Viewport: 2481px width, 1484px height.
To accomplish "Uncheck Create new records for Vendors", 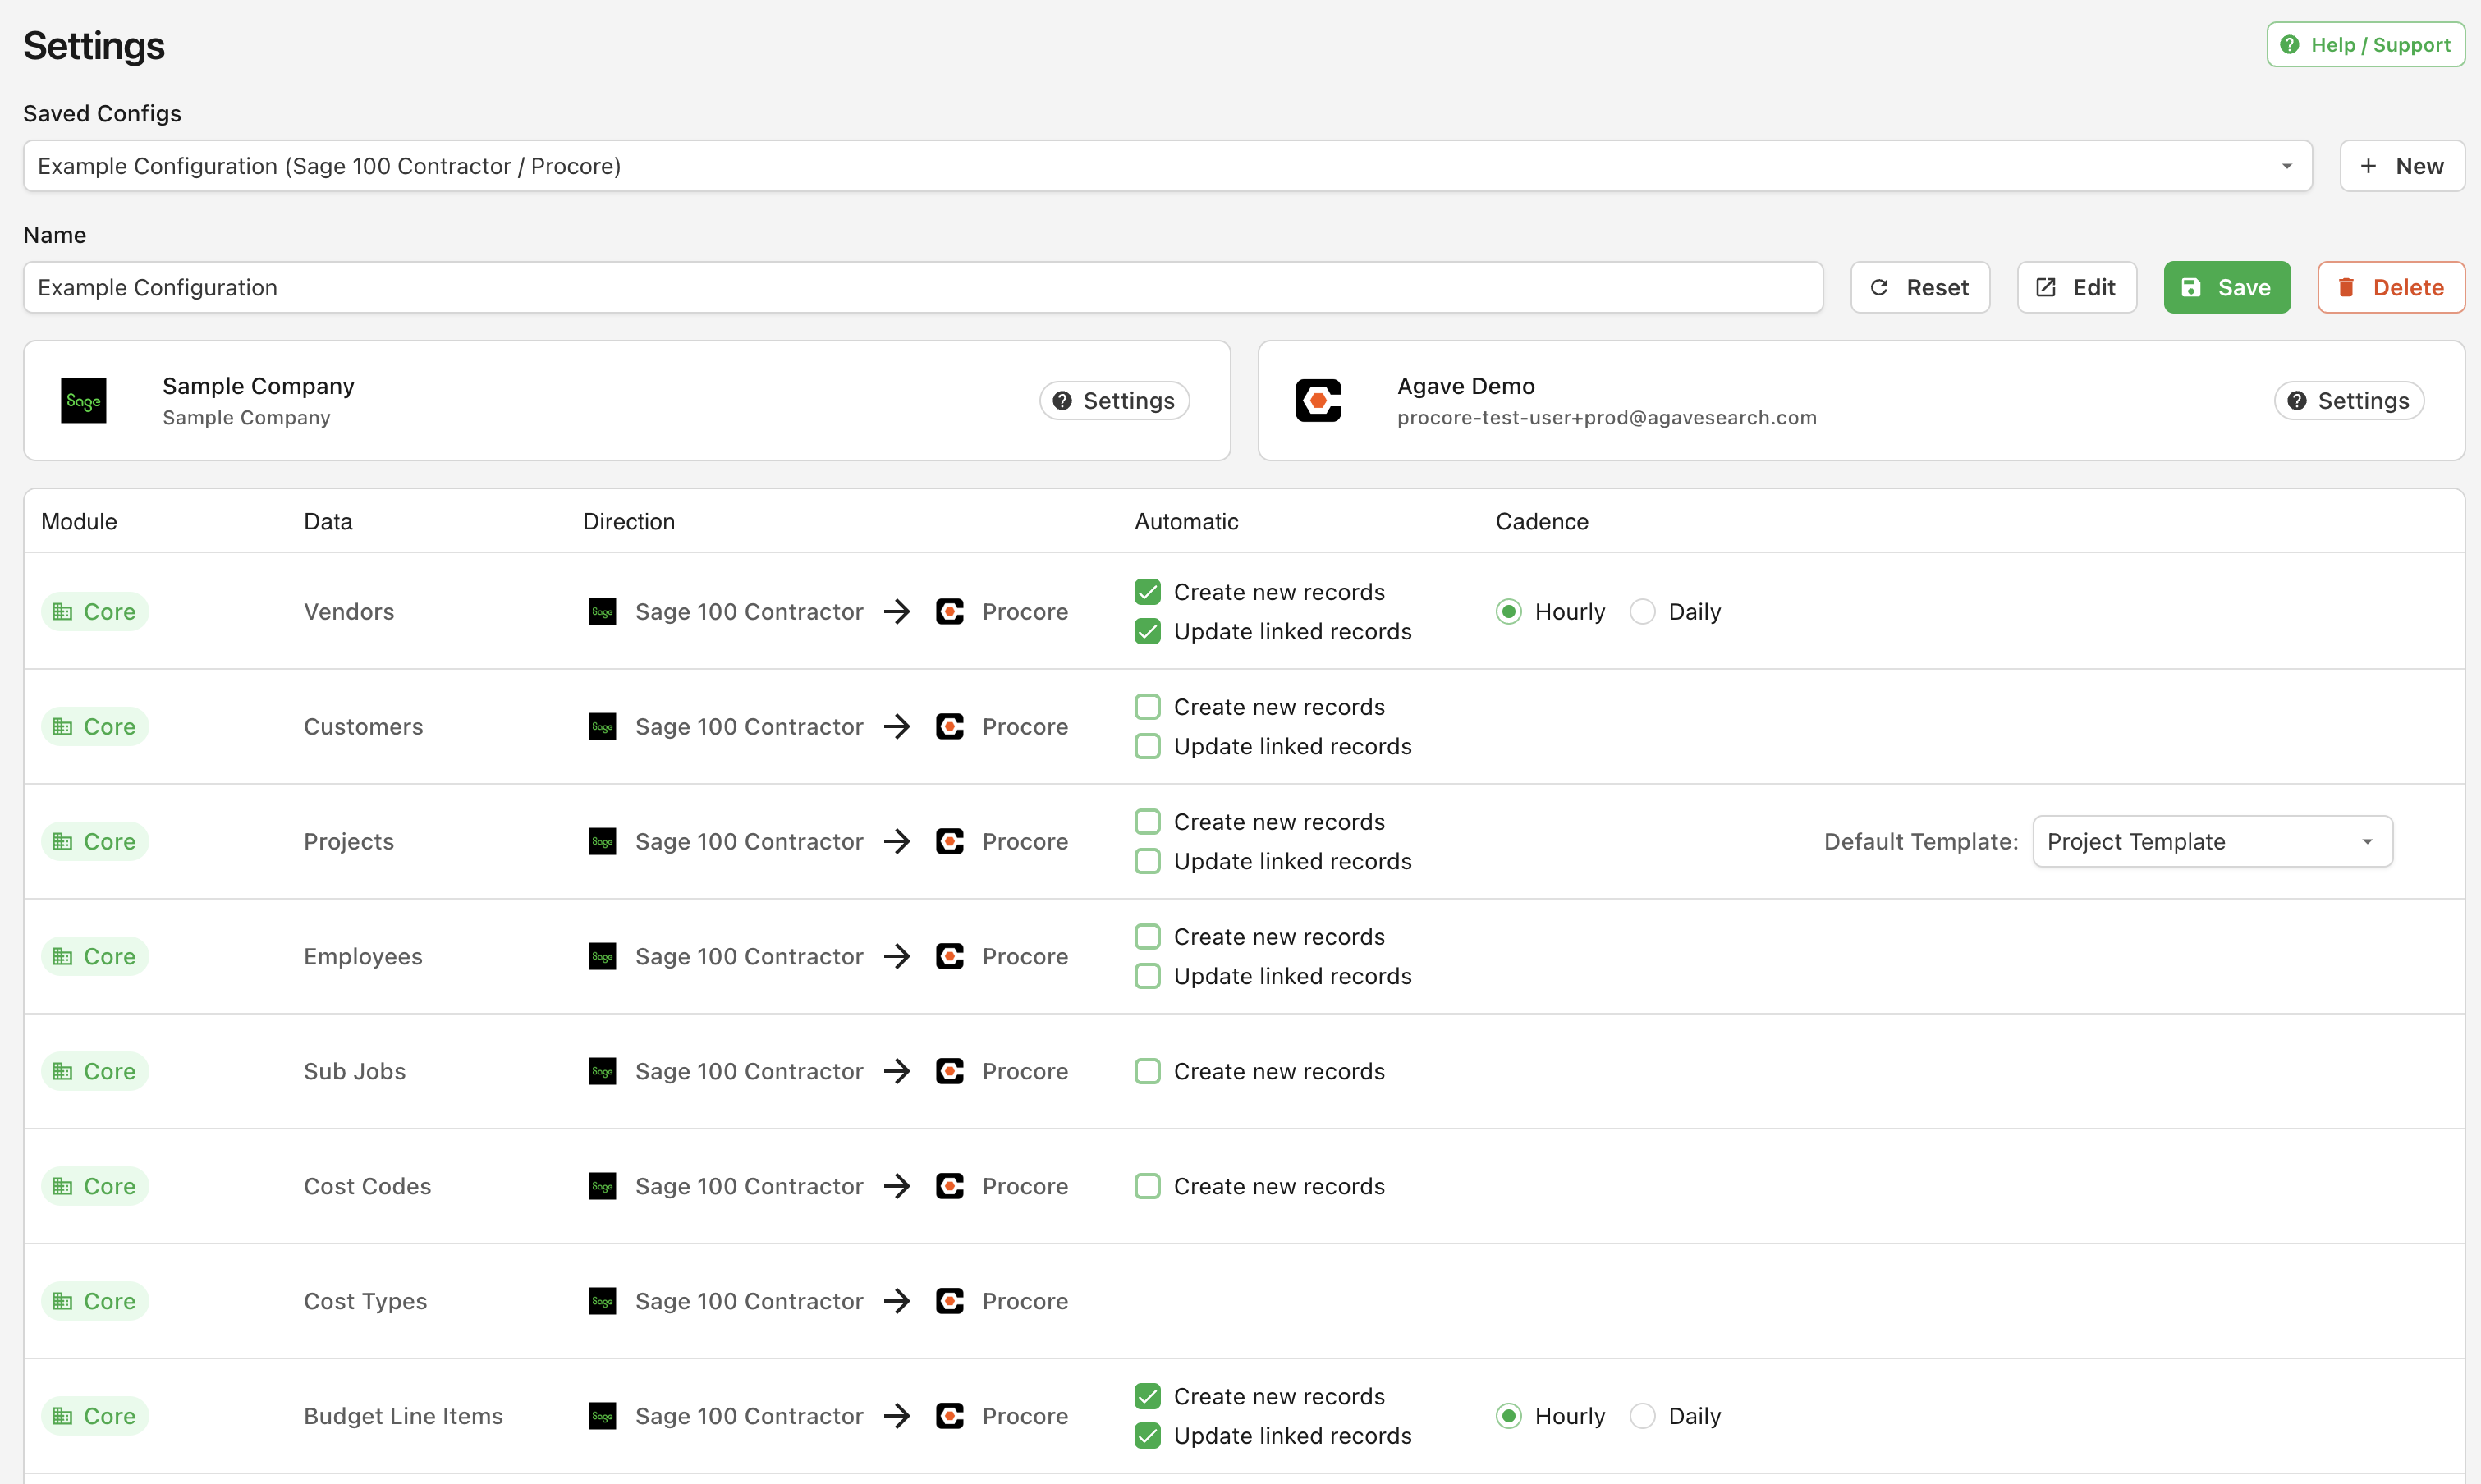I will point(1147,592).
